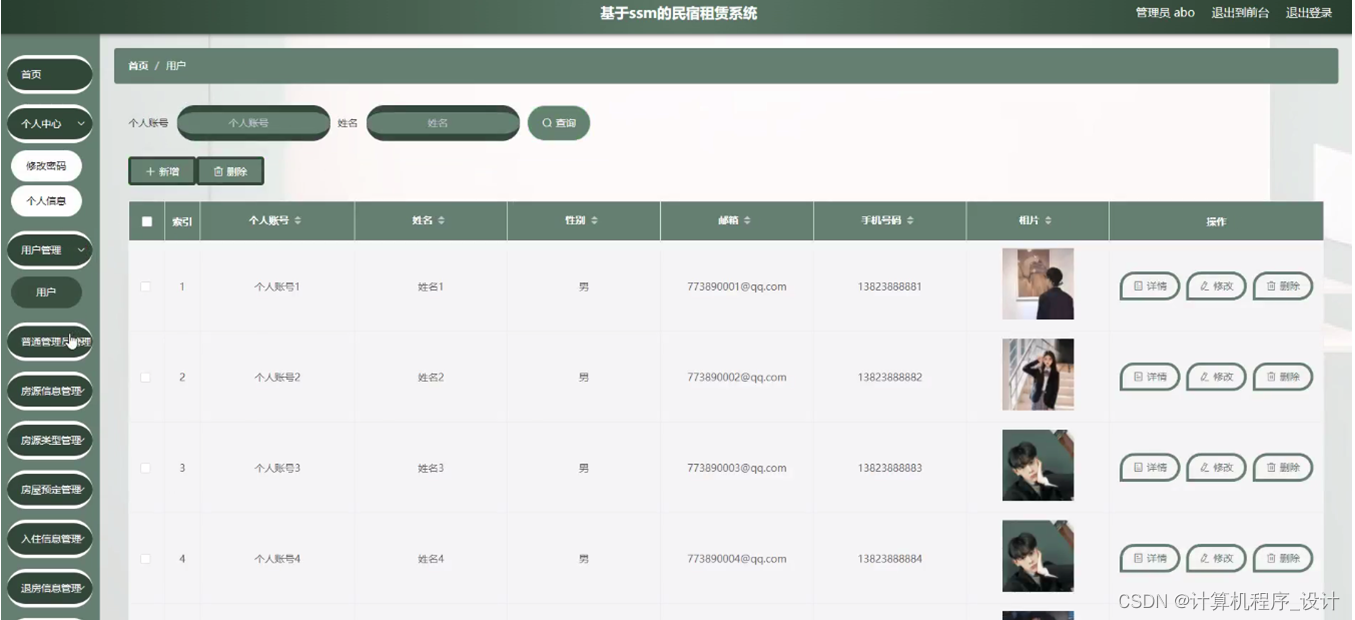Open the photo thumbnail in 姓名4 row
The width and height of the screenshot is (1355, 620).
pos(1038,556)
